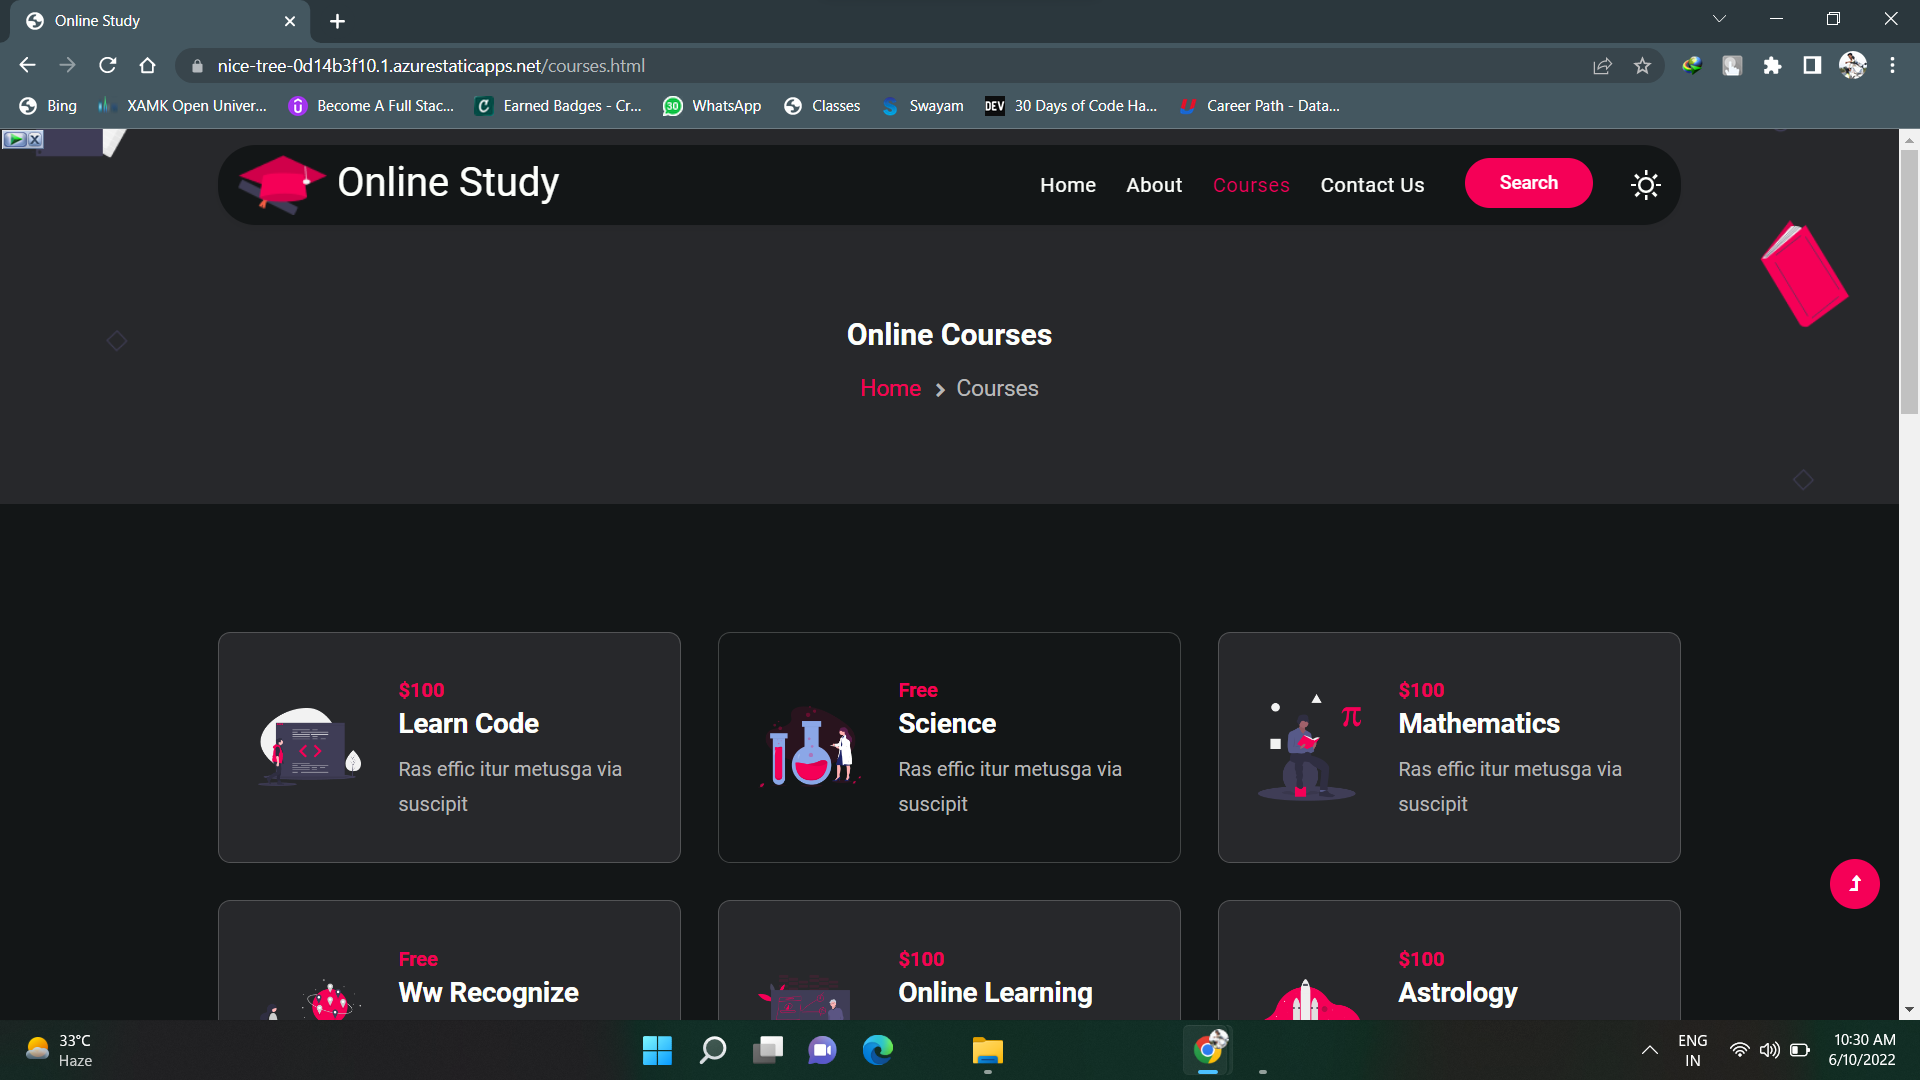The height and width of the screenshot is (1080, 1920).
Task: Open Windows Start menu
Action: coord(657,1050)
